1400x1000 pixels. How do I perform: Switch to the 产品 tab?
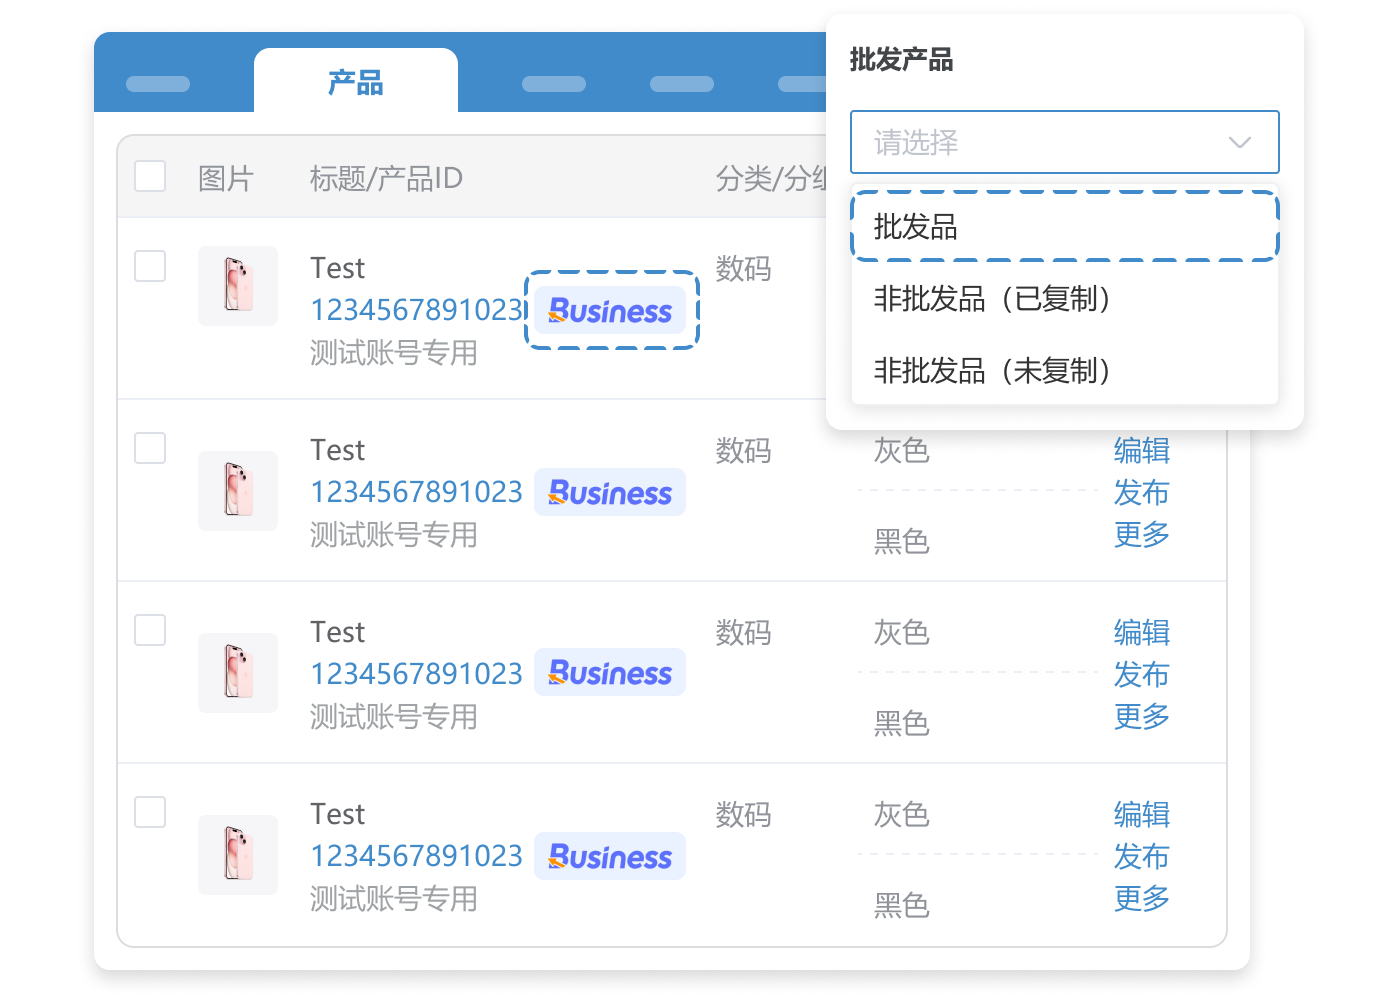(356, 82)
